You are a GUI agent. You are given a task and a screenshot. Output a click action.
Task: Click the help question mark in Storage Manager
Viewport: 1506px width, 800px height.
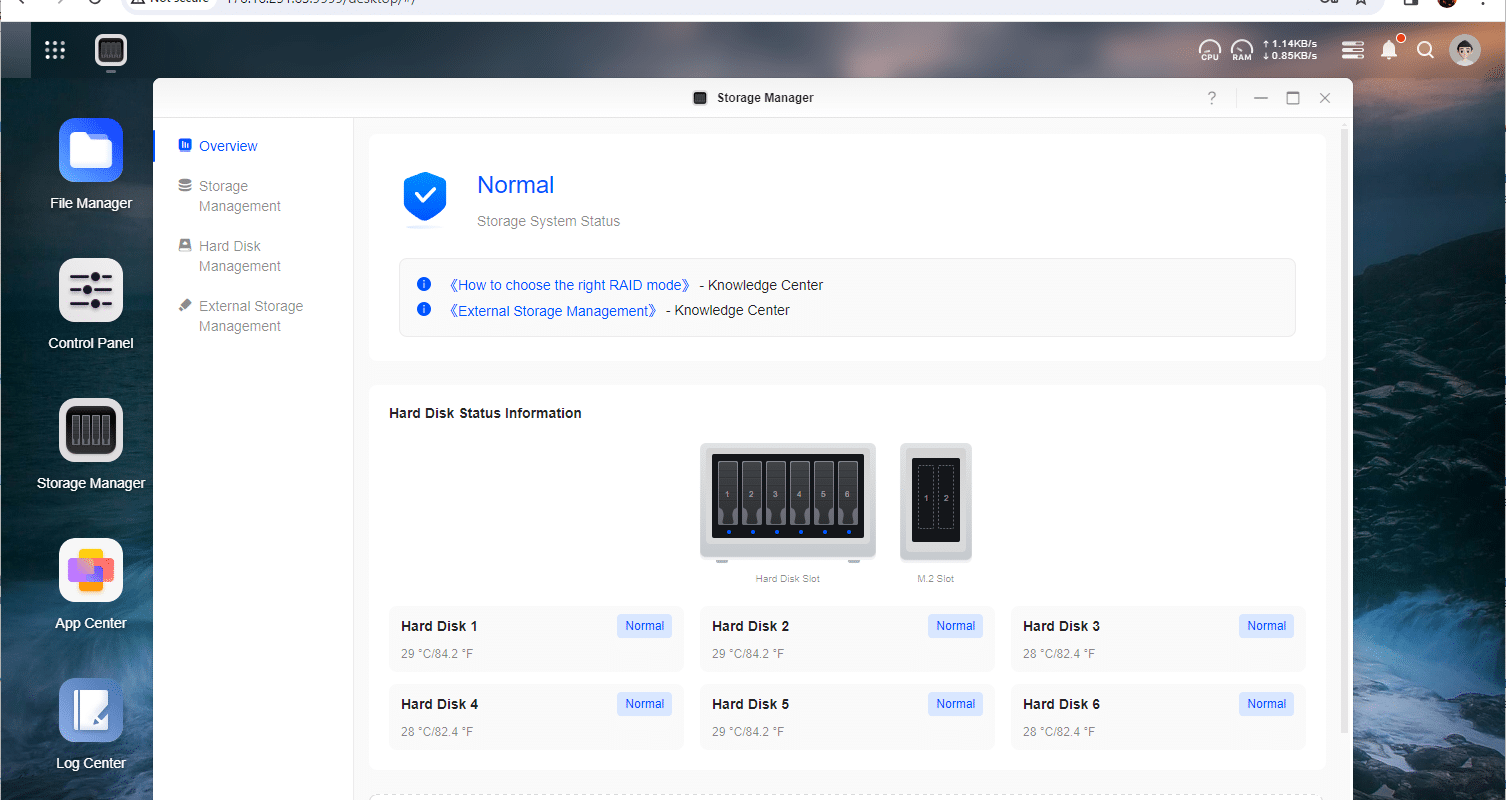[x=1212, y=98]
